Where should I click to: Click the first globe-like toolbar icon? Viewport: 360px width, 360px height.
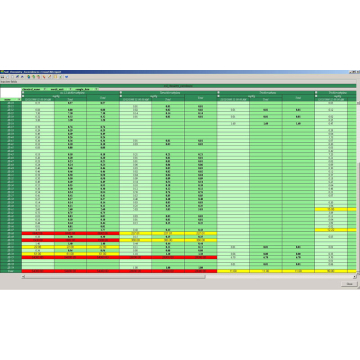tap(29, 77)
